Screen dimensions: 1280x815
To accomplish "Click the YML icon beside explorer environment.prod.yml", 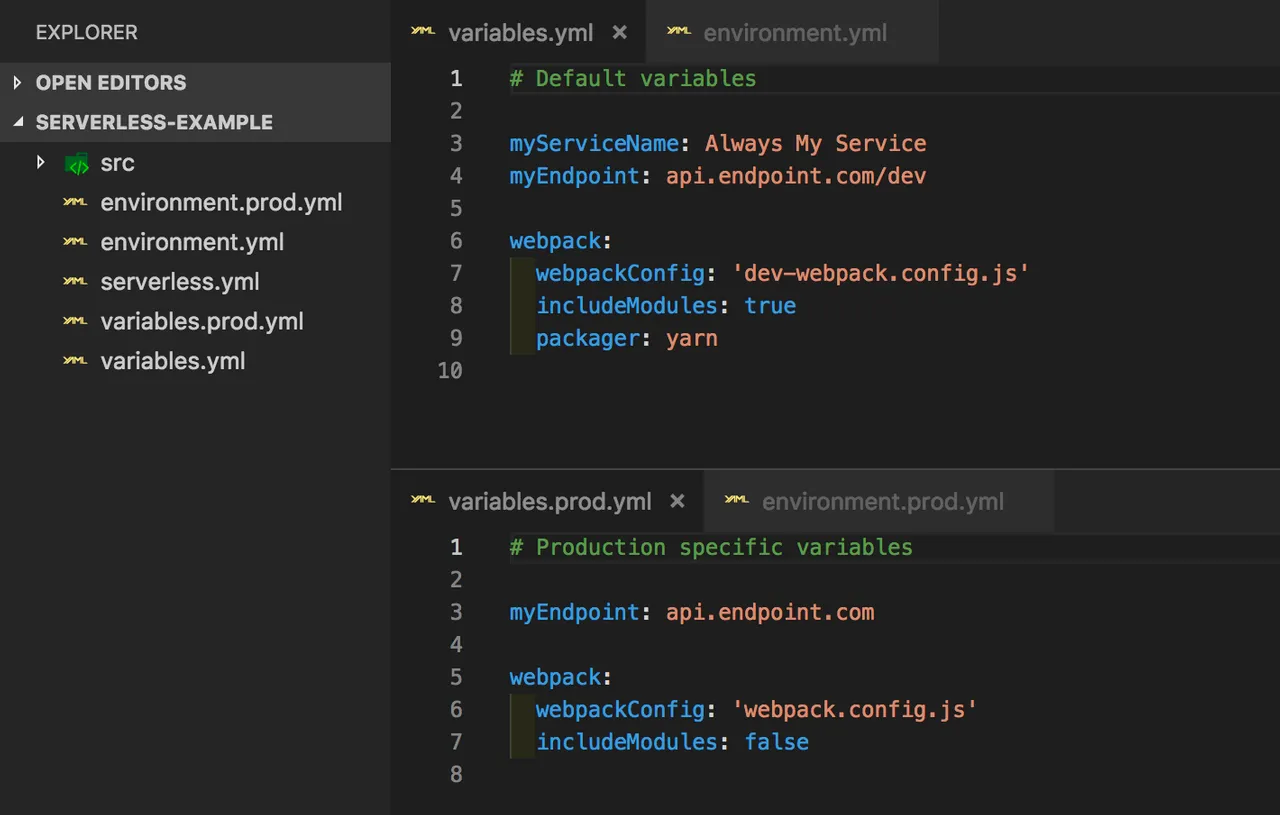I will pyautogui.click(x=75, y=201).
